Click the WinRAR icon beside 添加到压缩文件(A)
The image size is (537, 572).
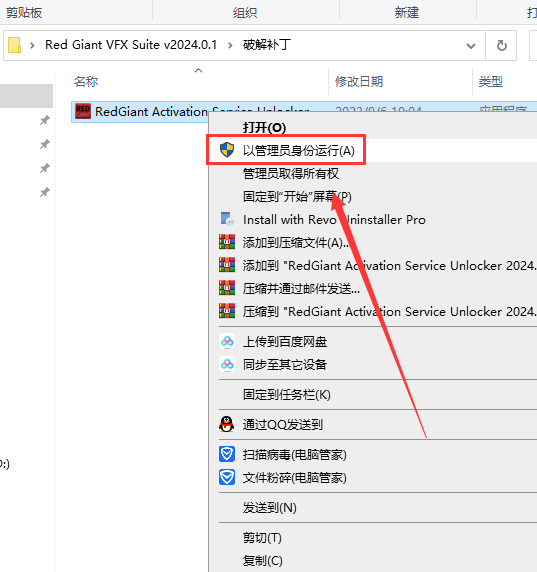(x=227, y=242)
